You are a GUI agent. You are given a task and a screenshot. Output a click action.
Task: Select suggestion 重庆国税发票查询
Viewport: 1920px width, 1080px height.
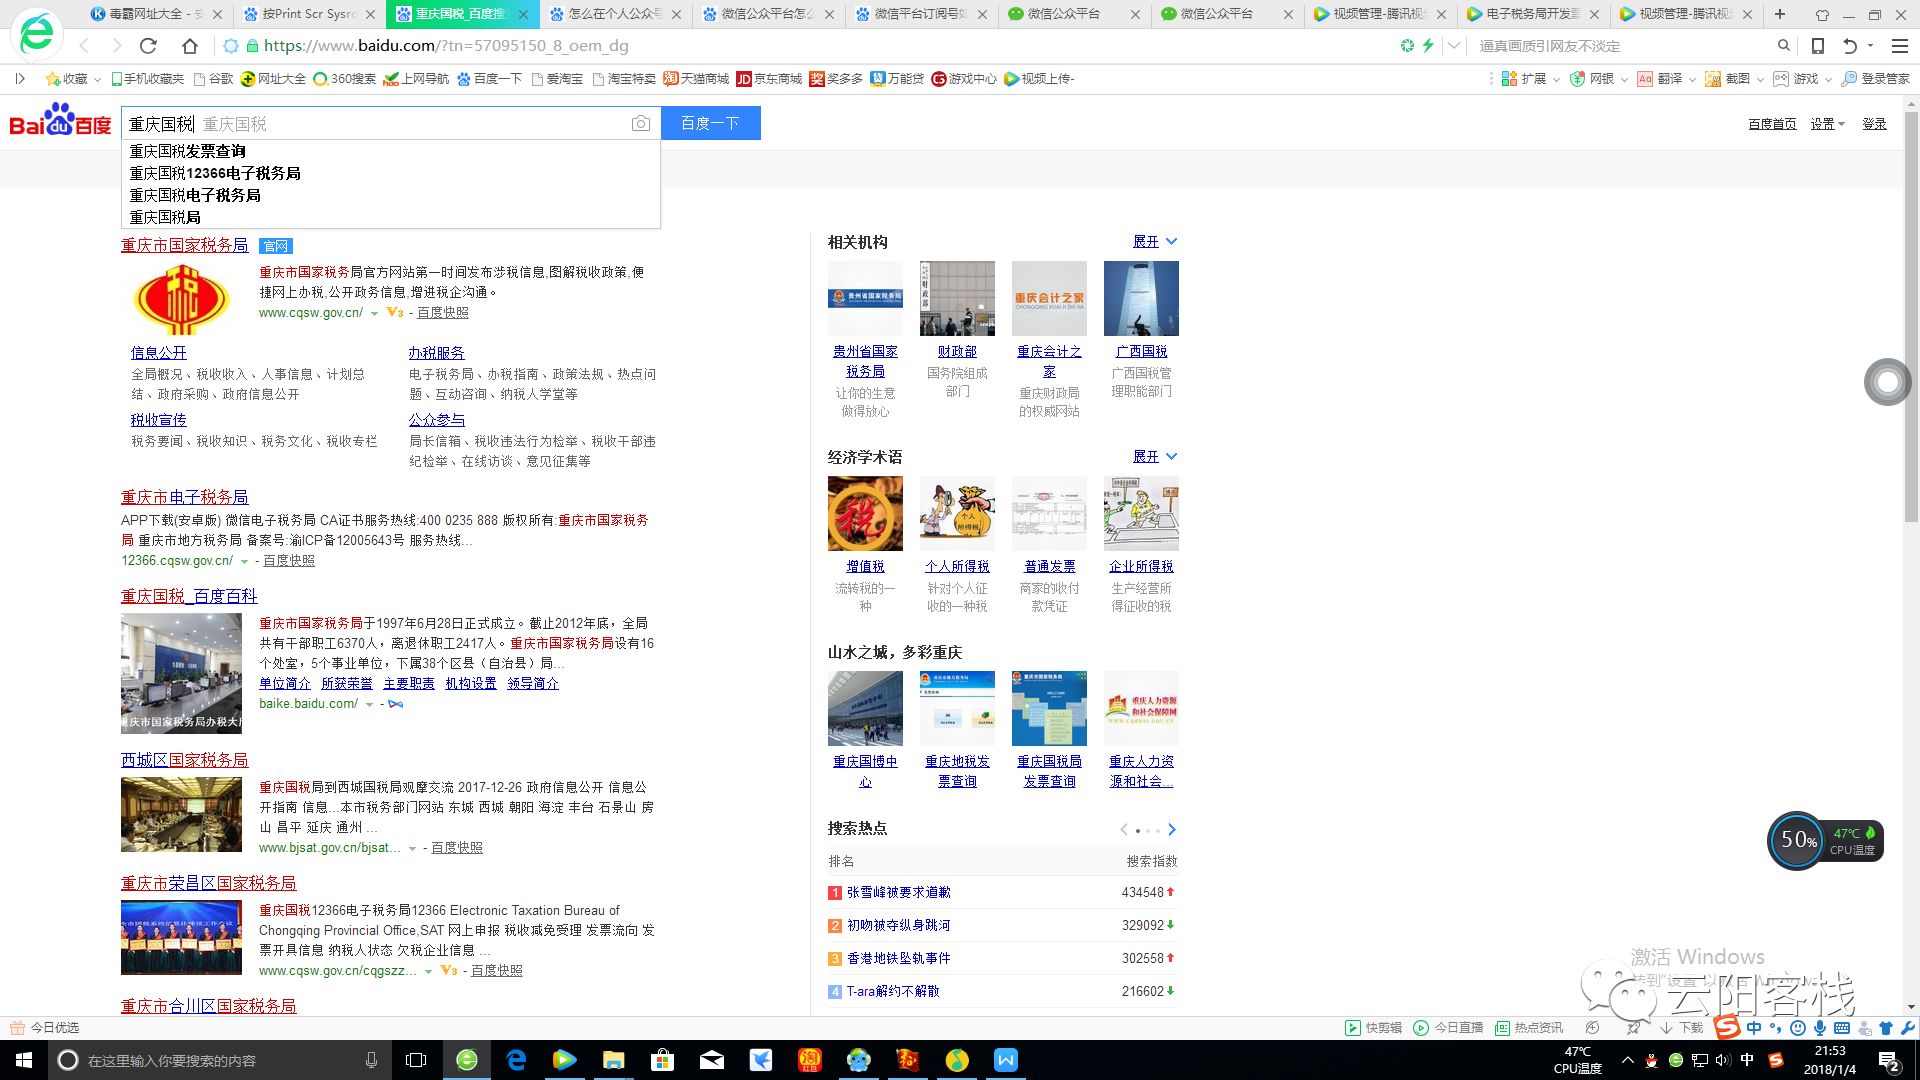coord(188,151)
